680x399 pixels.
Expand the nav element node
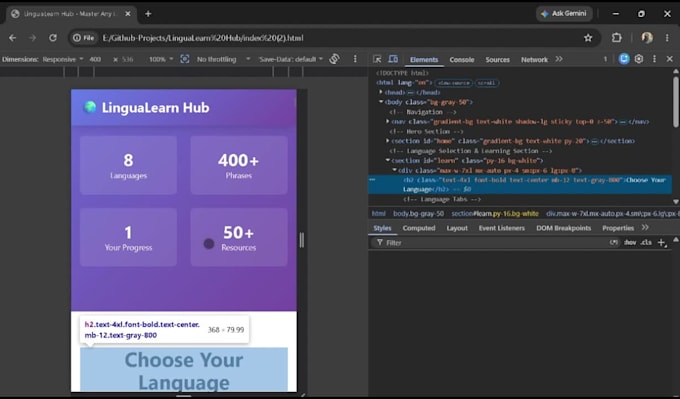coord(388,121)
